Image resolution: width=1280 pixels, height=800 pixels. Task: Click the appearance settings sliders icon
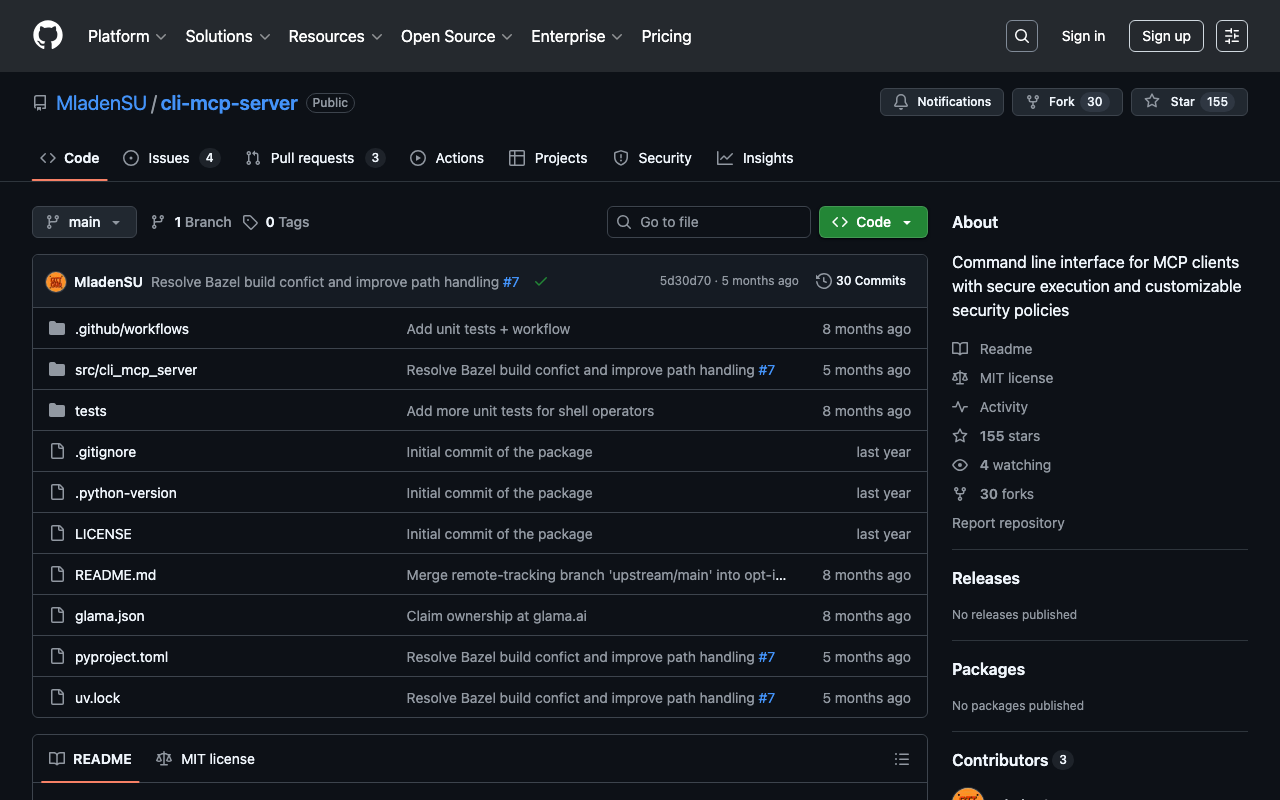click(1231, 36)
